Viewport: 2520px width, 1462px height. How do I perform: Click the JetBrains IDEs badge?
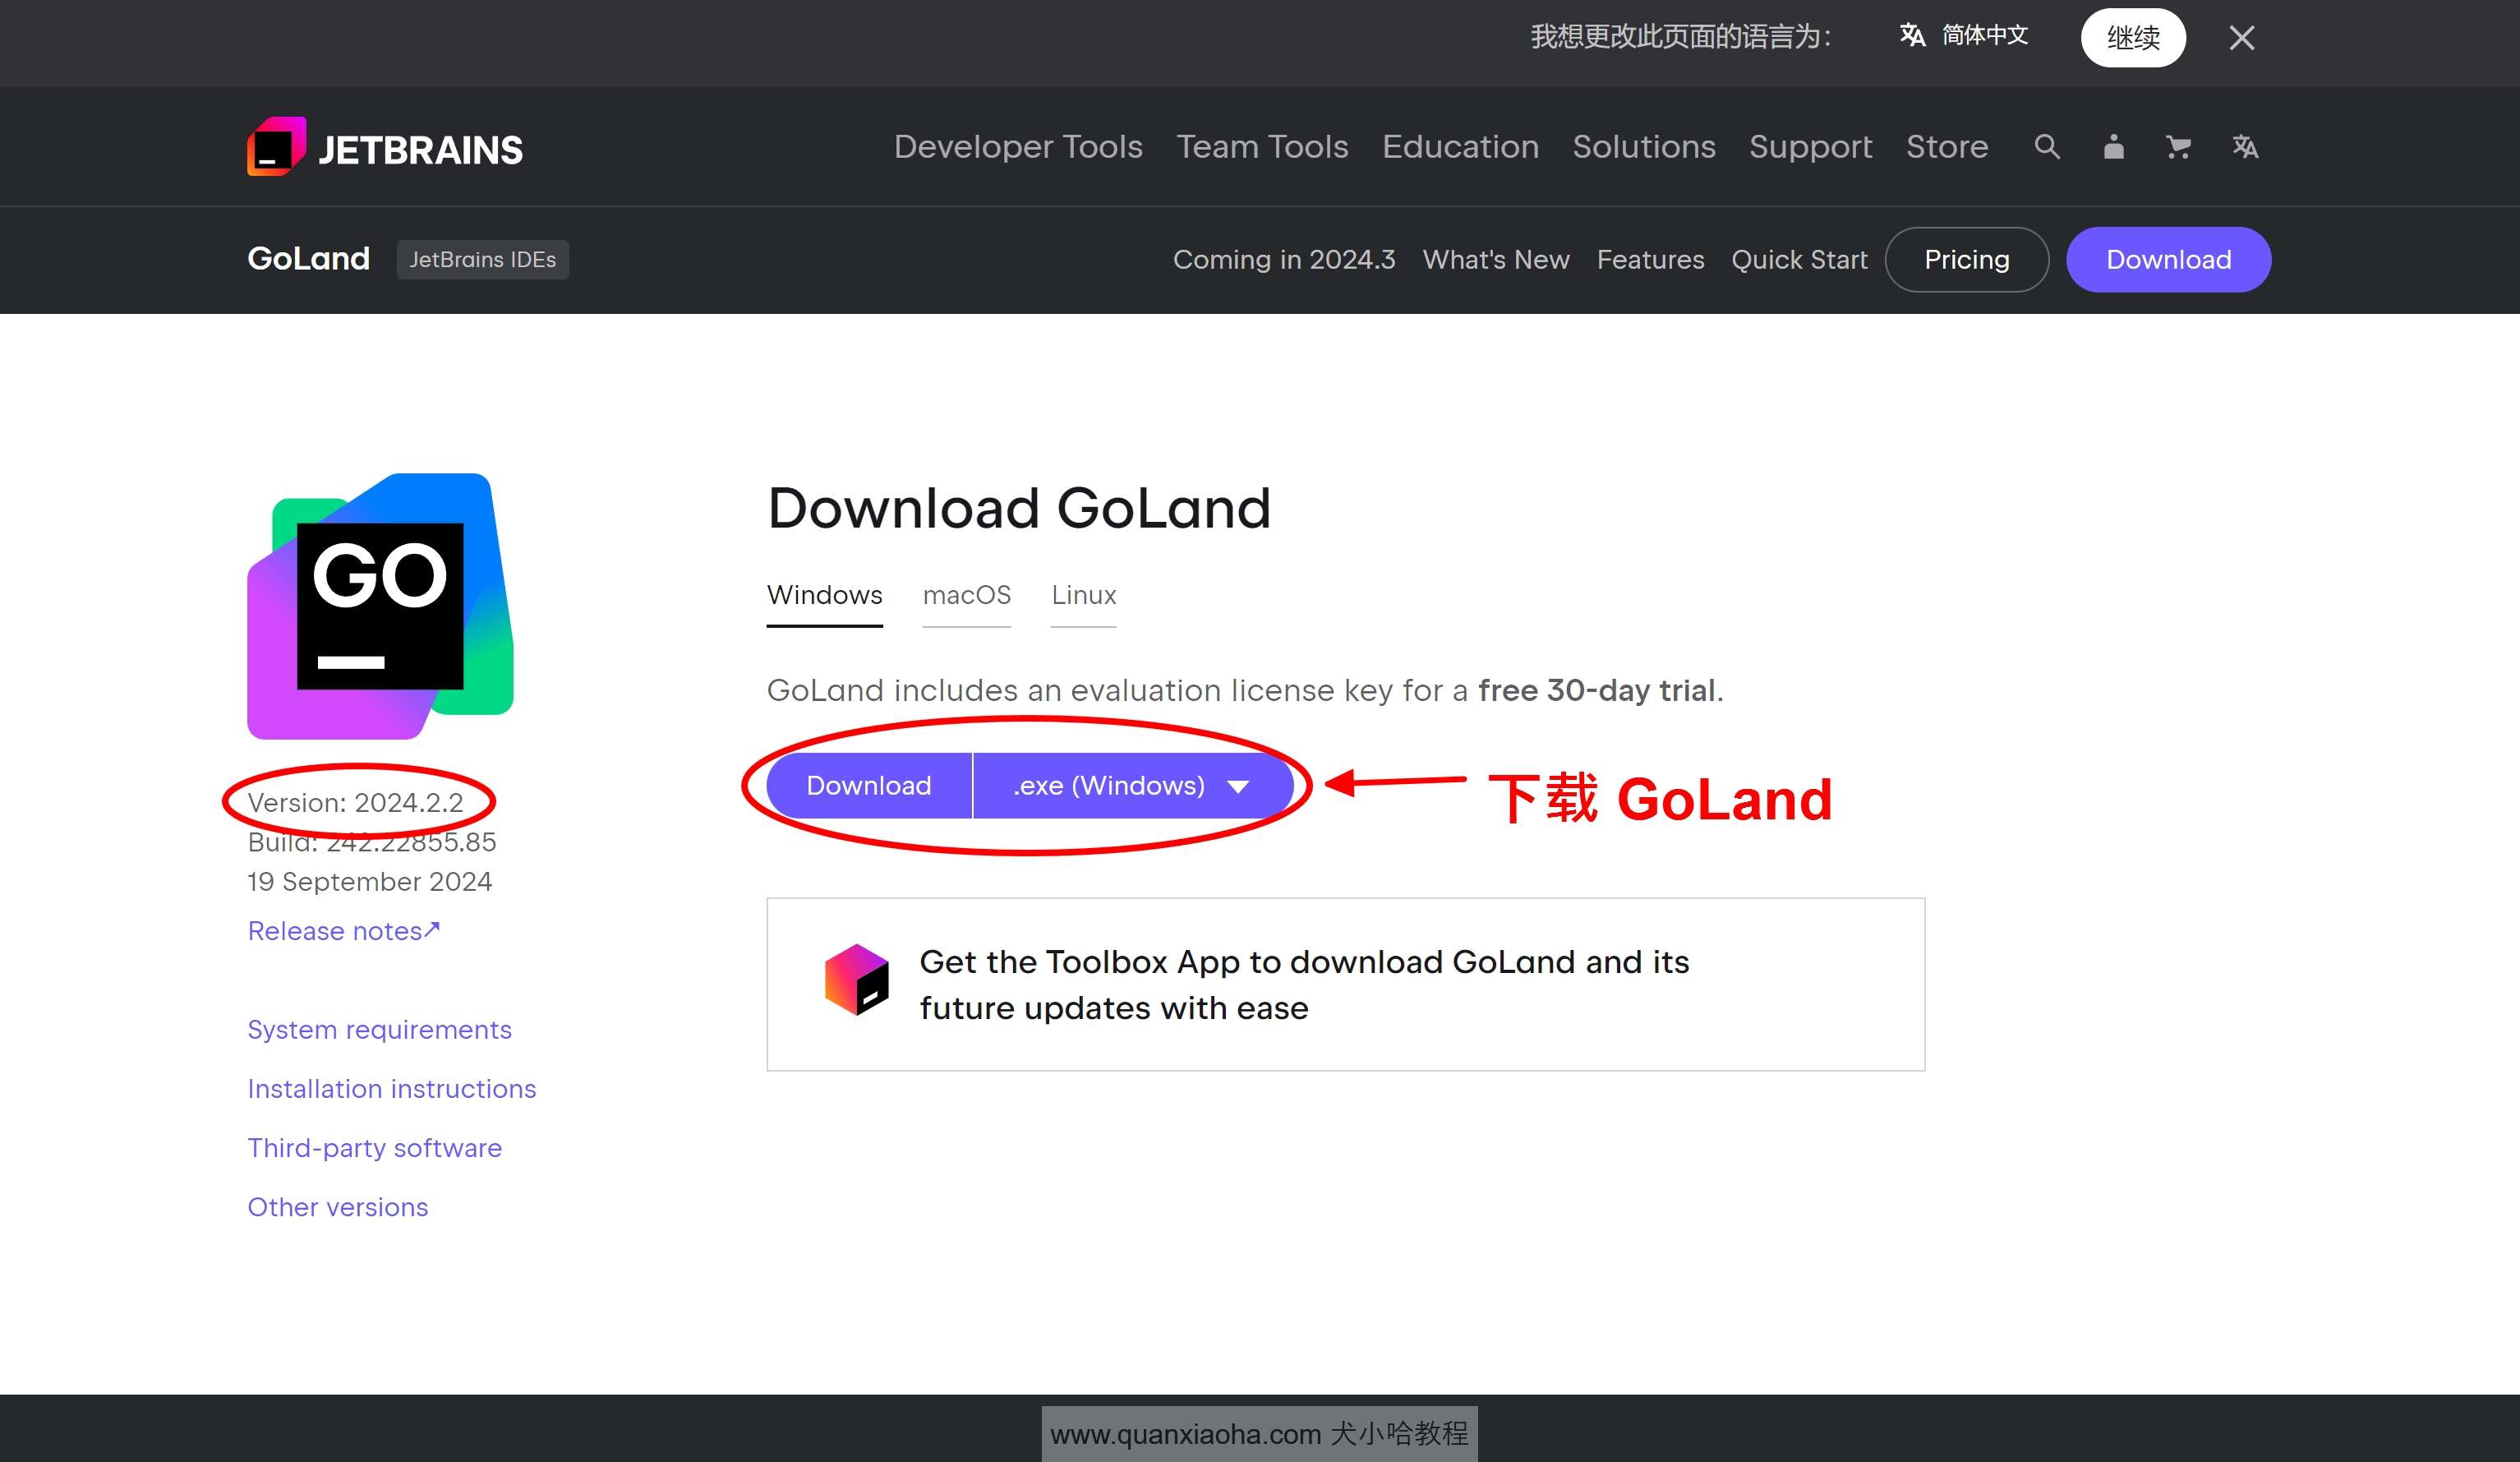(x=482, y=260)
